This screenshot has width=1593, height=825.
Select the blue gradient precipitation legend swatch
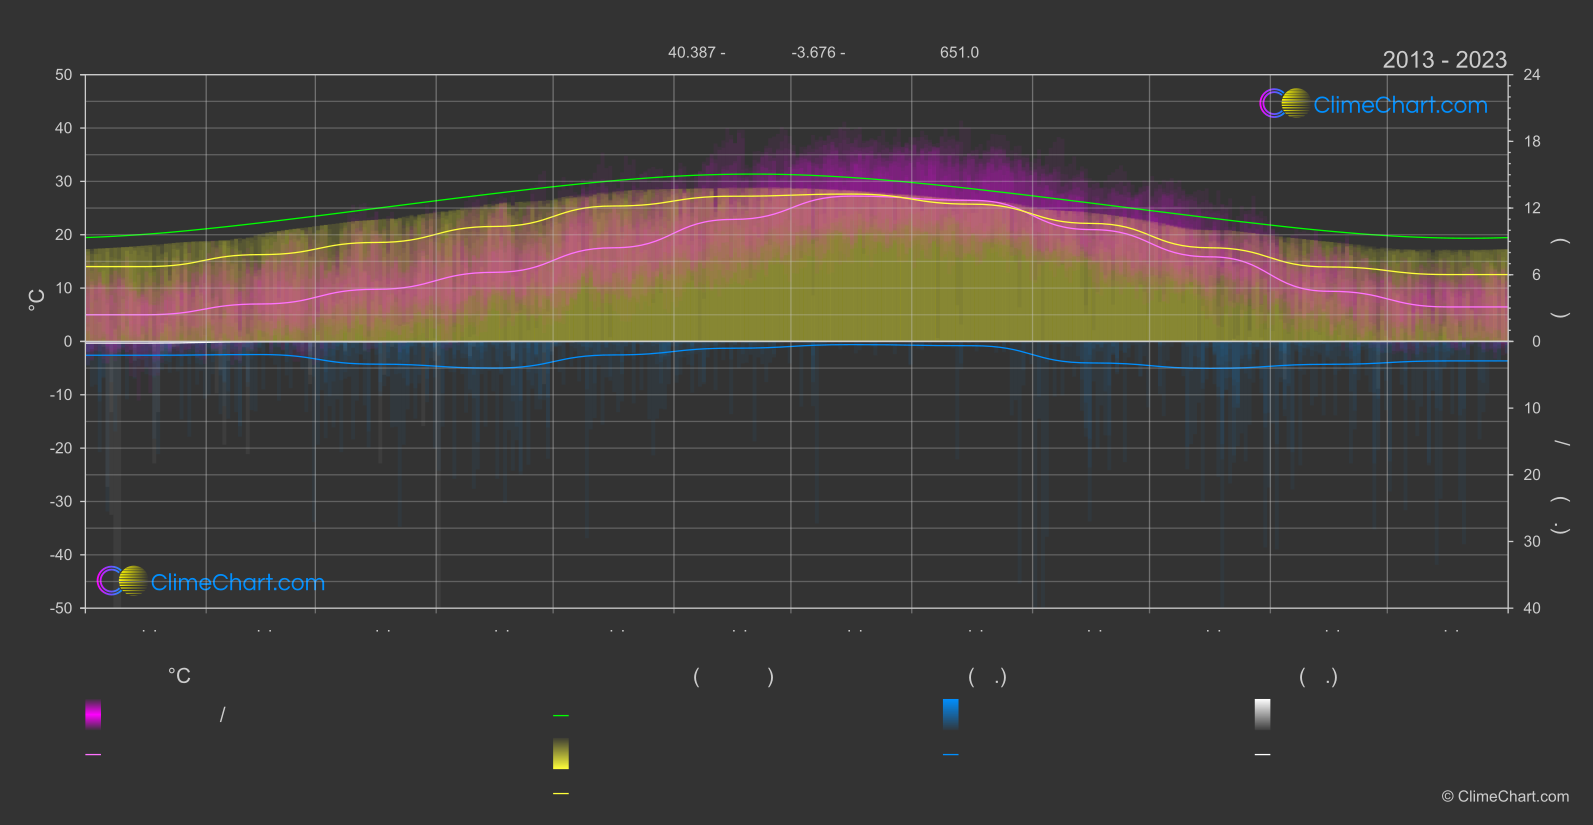[x=951, y=714]
